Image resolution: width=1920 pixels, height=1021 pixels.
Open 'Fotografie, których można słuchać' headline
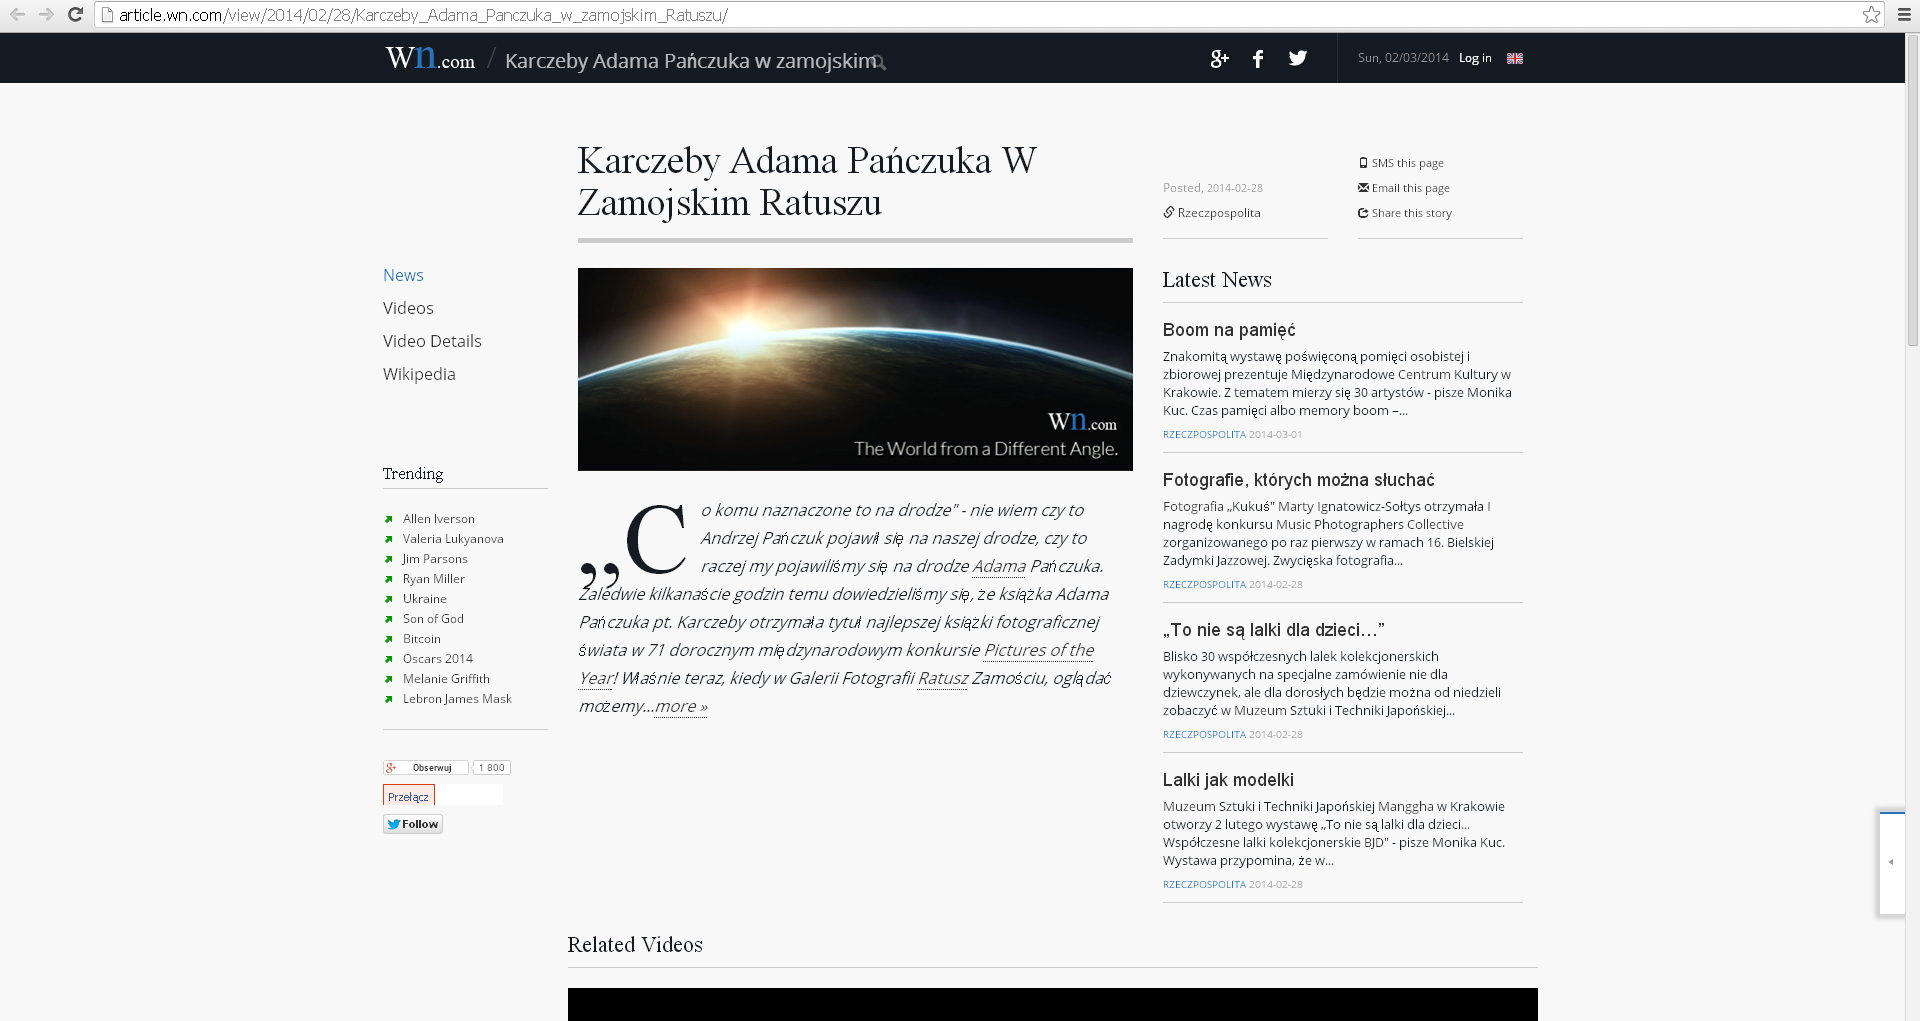[1298, 480]
